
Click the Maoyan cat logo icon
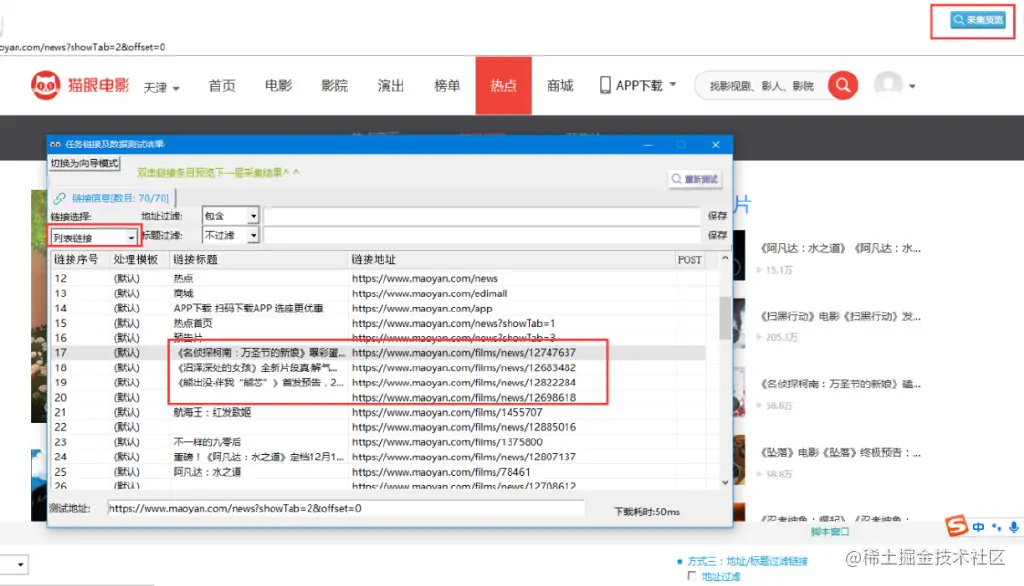pyautogui.click(x=46, y=86)
